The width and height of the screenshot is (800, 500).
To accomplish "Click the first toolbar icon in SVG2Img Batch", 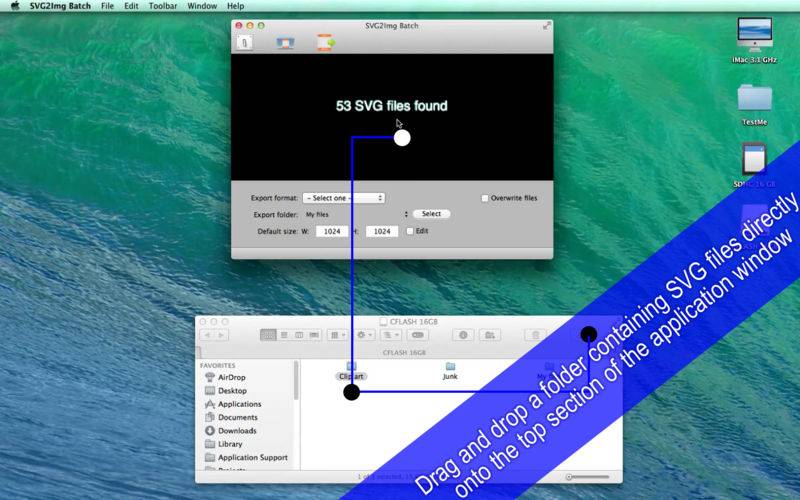I will coord(245,42).
